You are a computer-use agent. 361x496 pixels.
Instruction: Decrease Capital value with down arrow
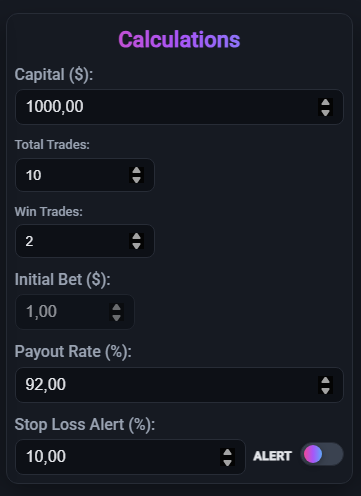[x=325, y=112]
